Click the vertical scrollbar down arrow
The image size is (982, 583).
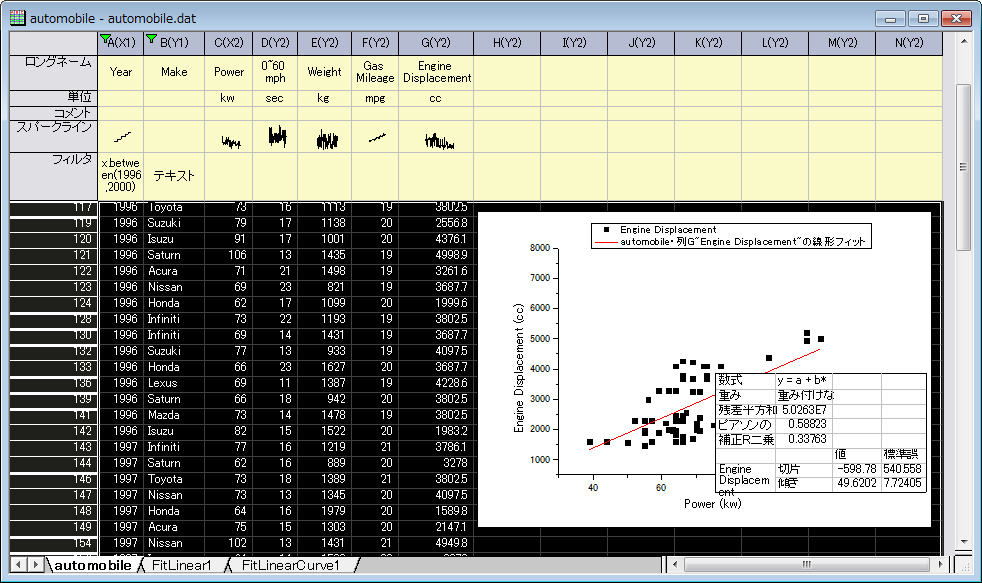[x=963, y=542]
